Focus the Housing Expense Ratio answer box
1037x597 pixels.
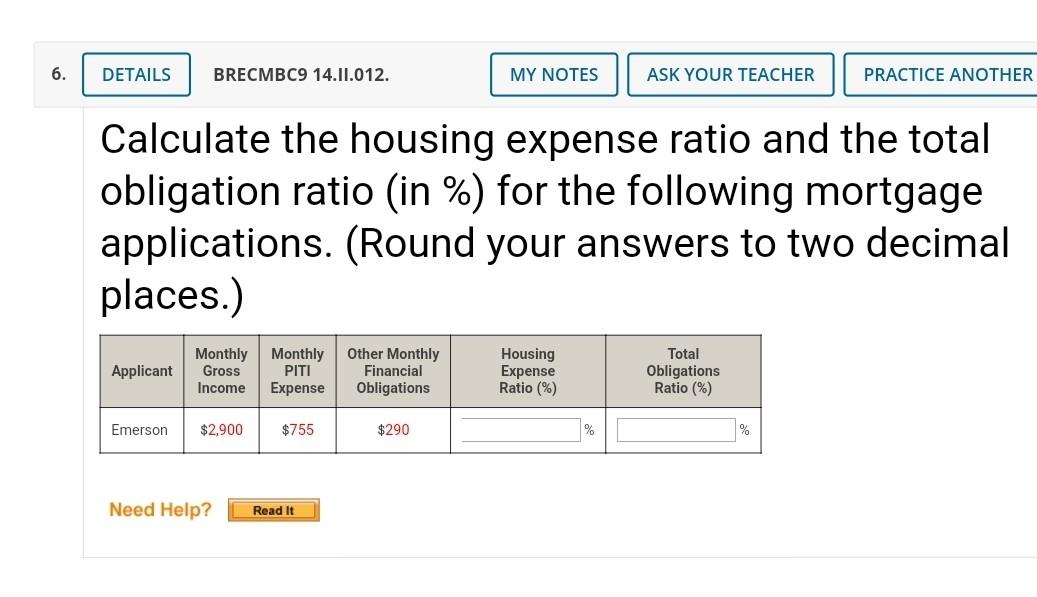pos(520,430)
